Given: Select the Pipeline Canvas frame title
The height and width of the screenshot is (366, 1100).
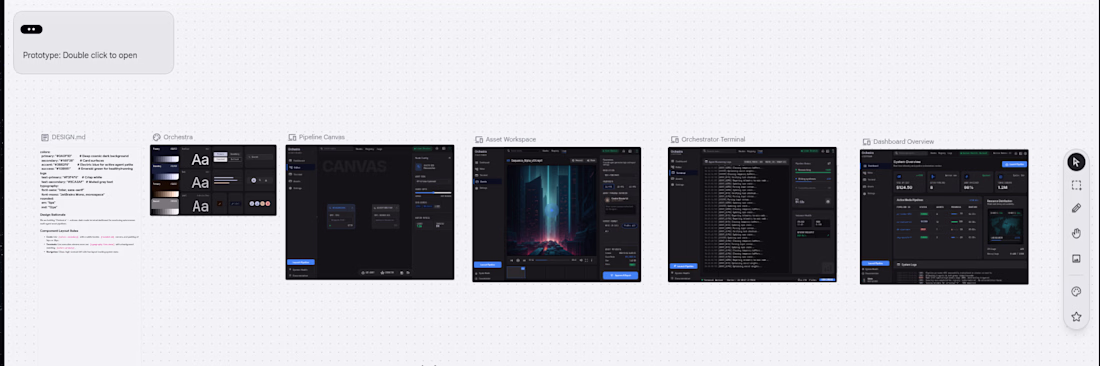Looking at the screenshot, I should click(x=323, y=137).
